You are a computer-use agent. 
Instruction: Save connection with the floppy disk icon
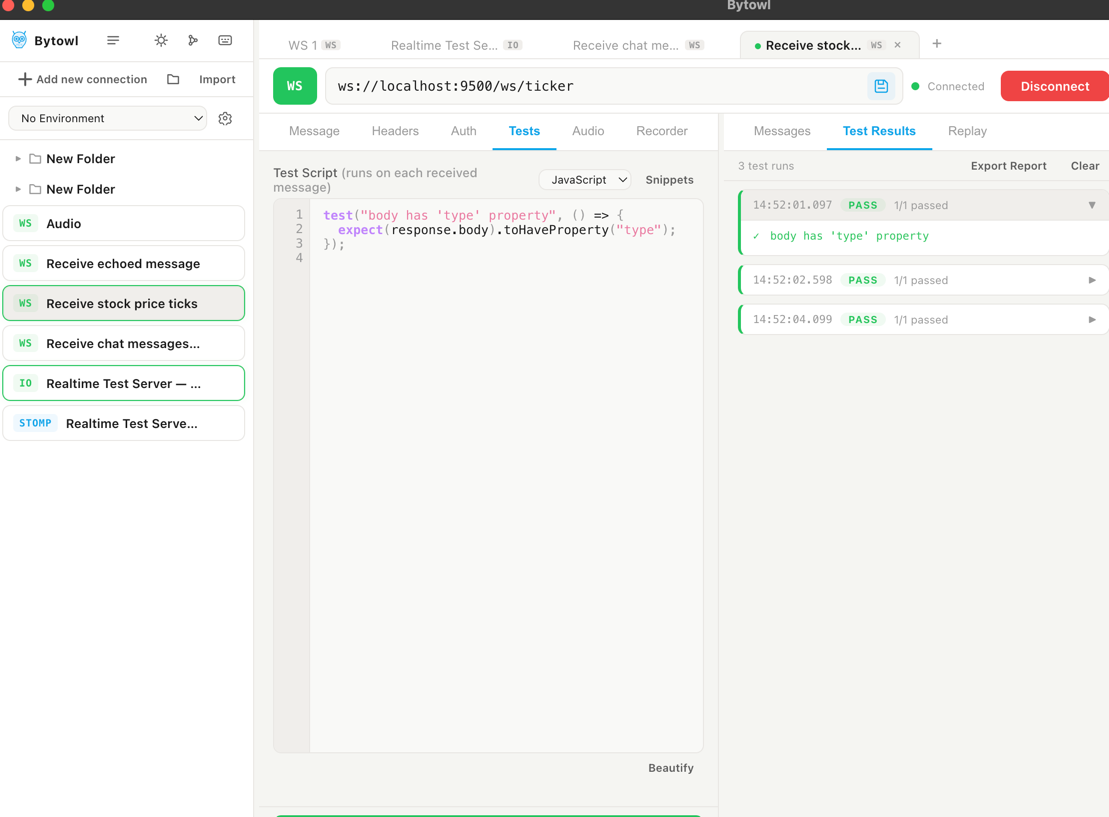(x=881, y=86)
